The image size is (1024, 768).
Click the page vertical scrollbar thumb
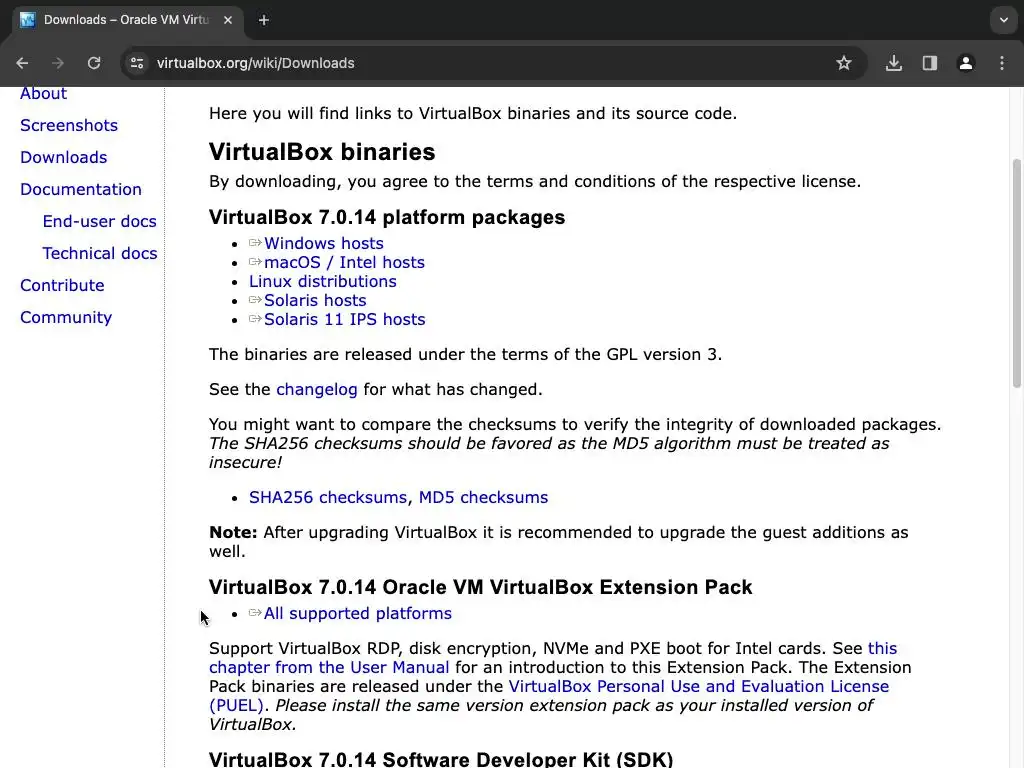click(x=1017, y=274)
